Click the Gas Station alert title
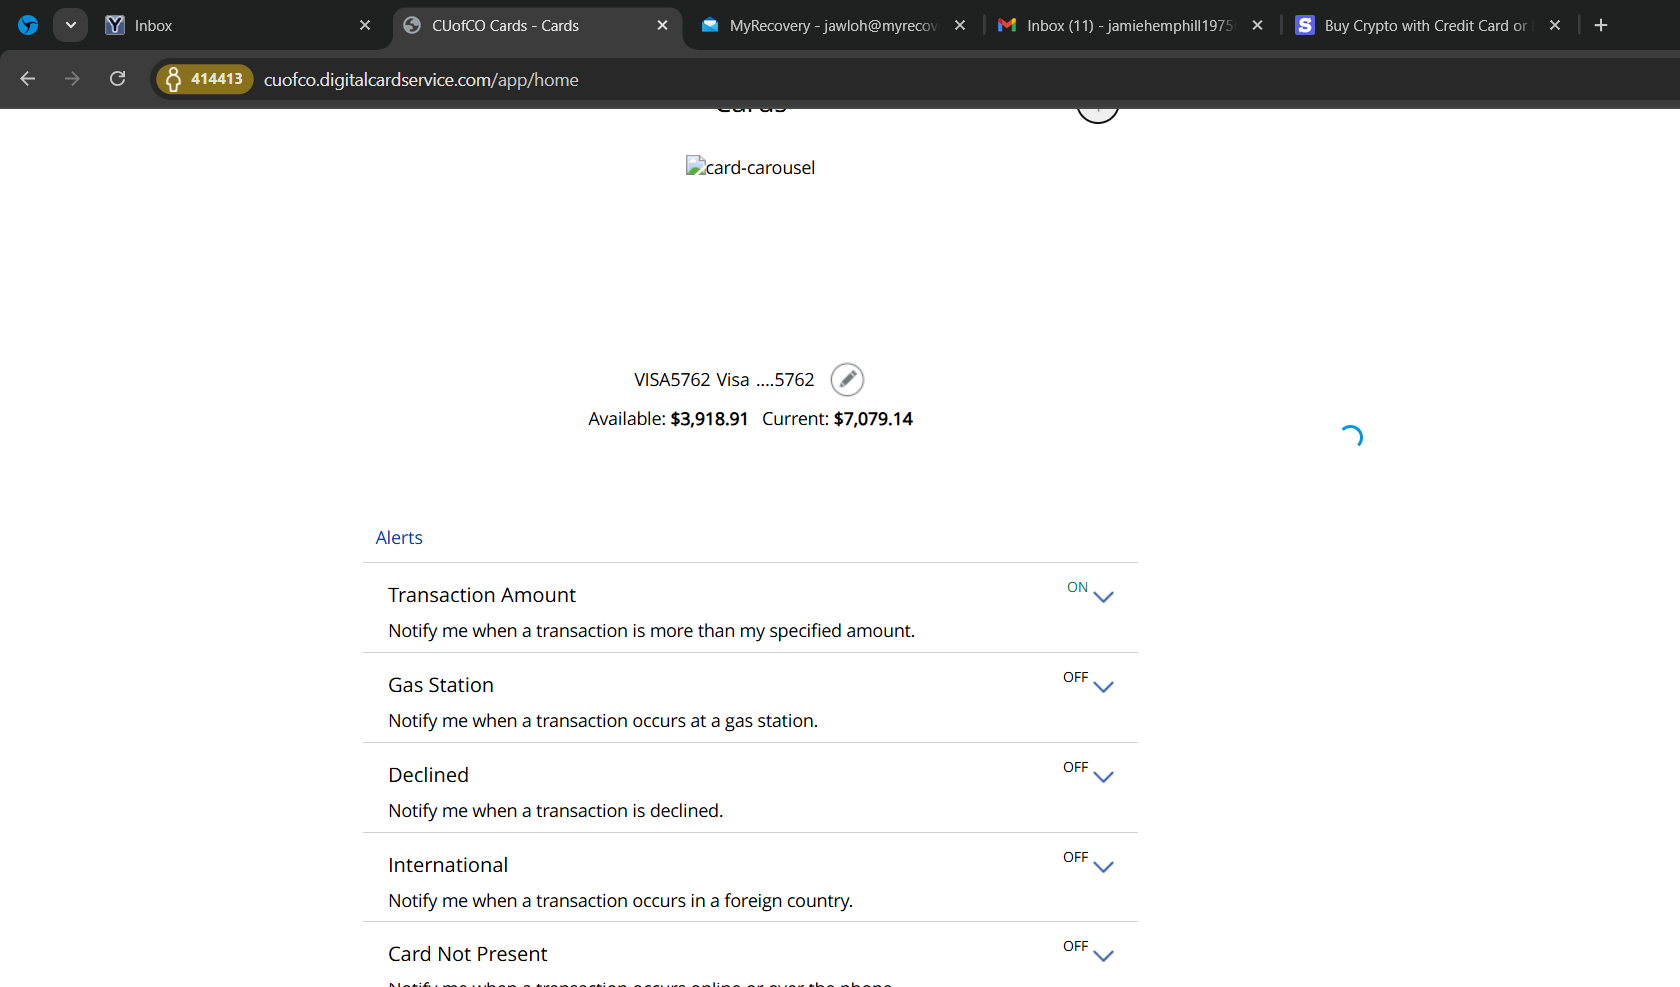 (x=441, y=685)
